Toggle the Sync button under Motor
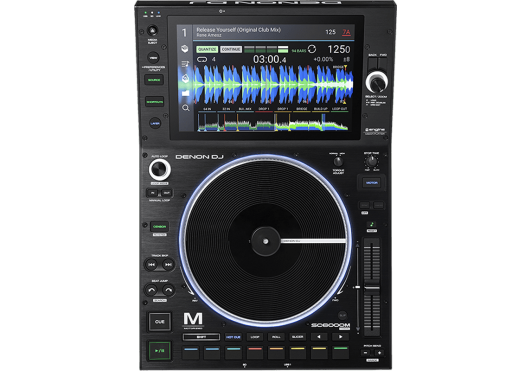The height and width of the screenshot is (371, 530). click(364, 205)
